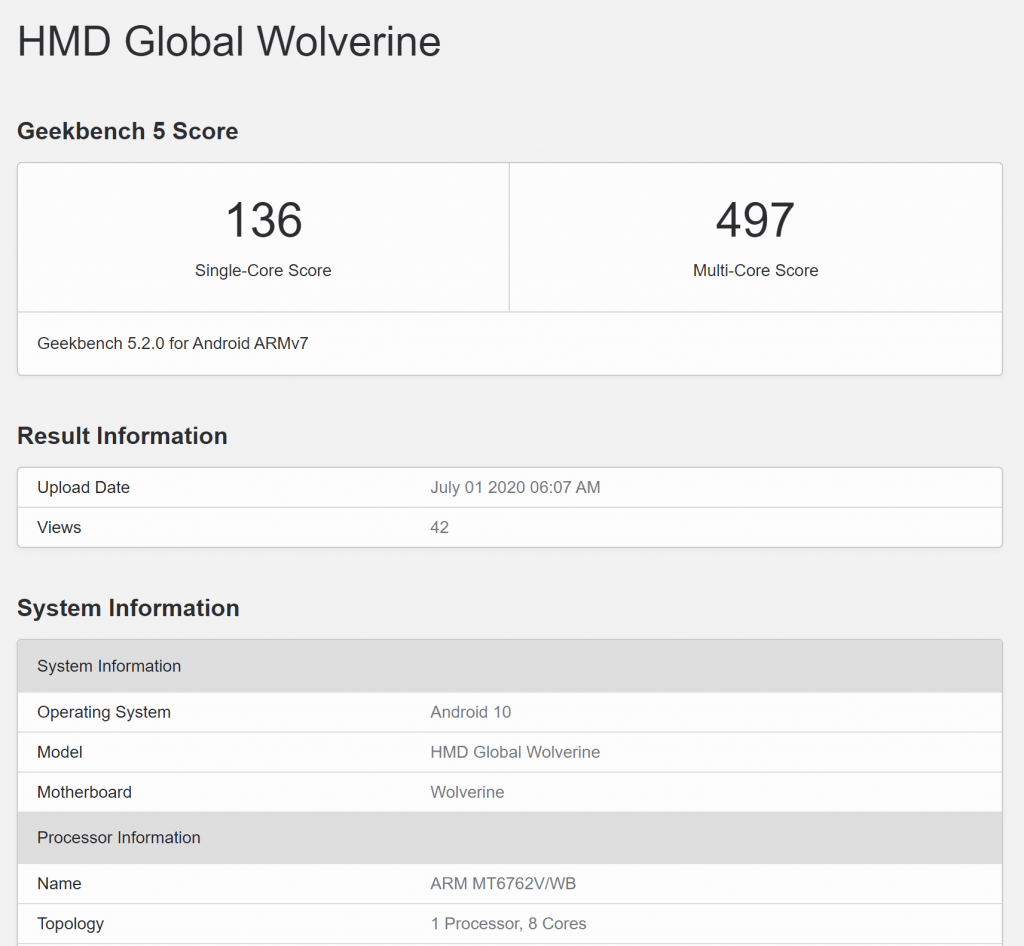The image size is (1024, 946).
Task: Click the Views row label
Action: (x=59, y=528)
